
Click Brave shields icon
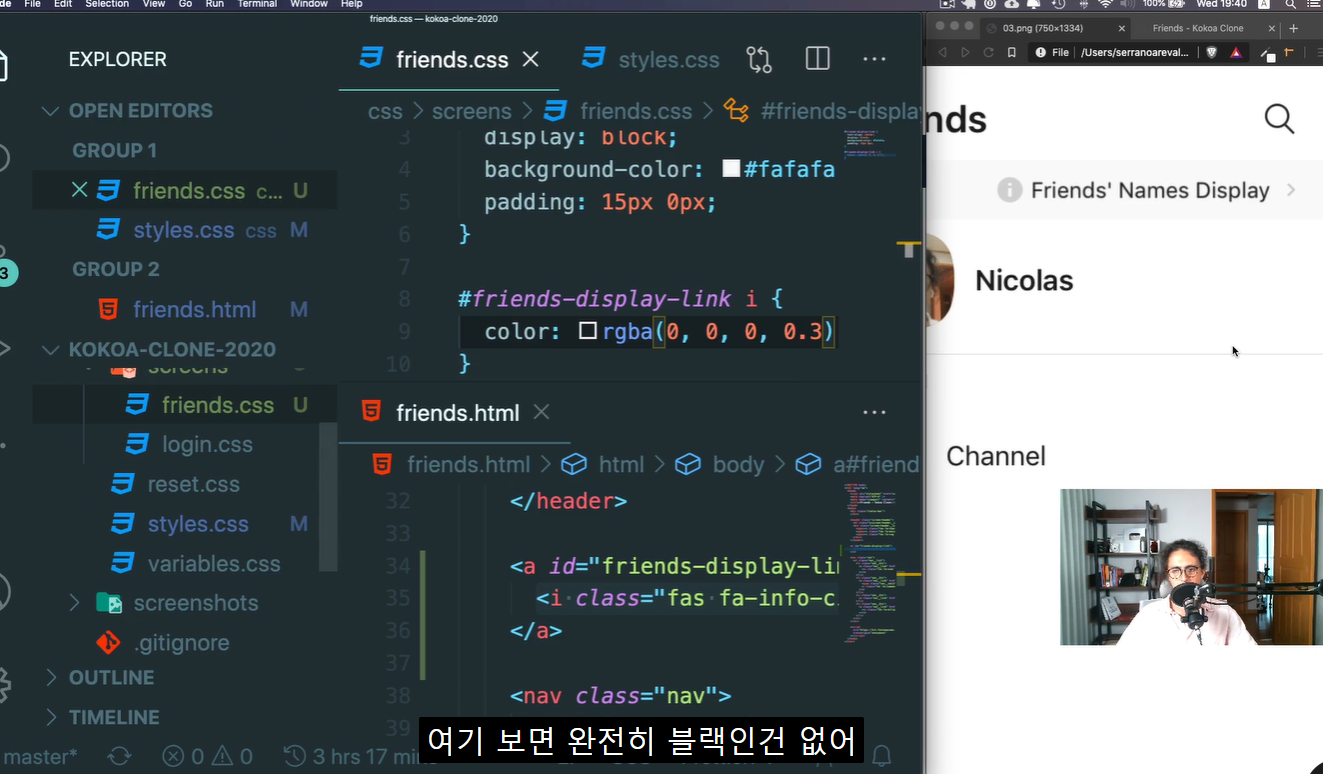point(1212,52)
